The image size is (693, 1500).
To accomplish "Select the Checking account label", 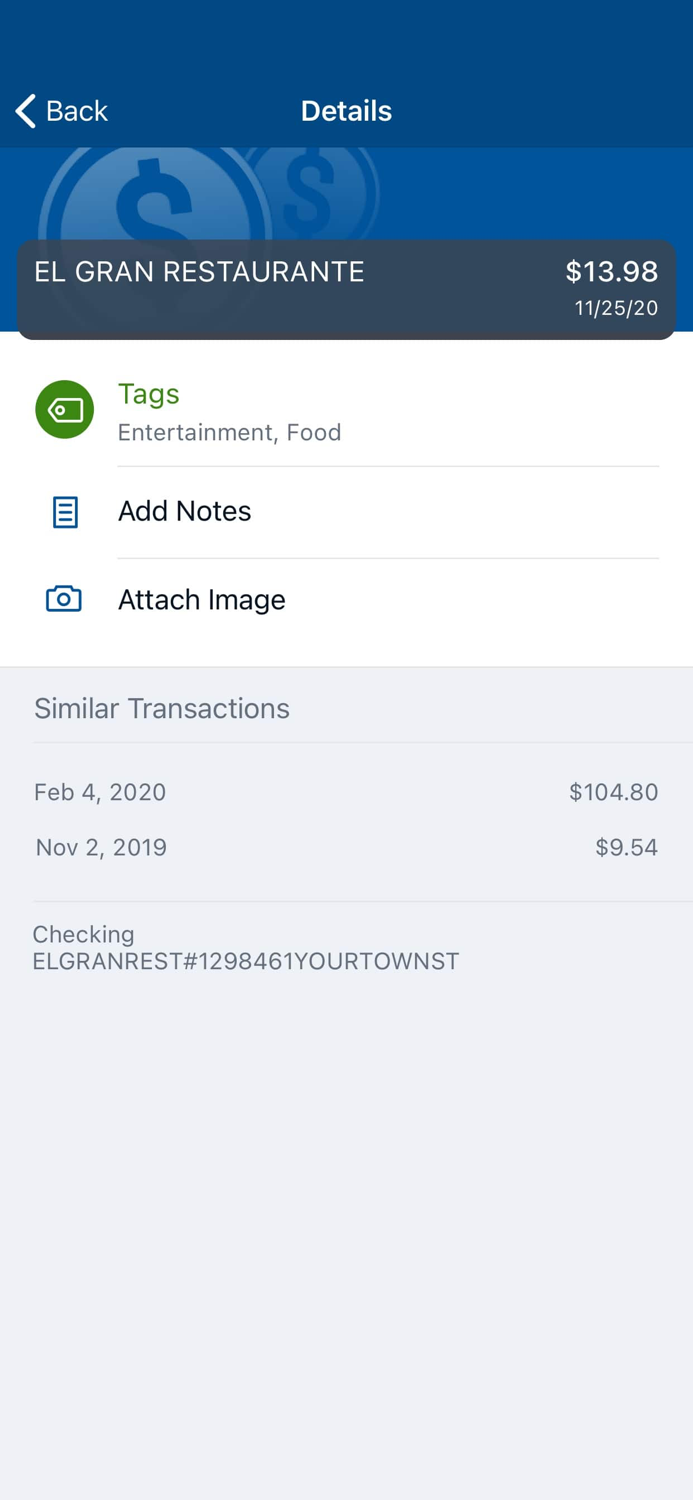I will click(83, 934).
